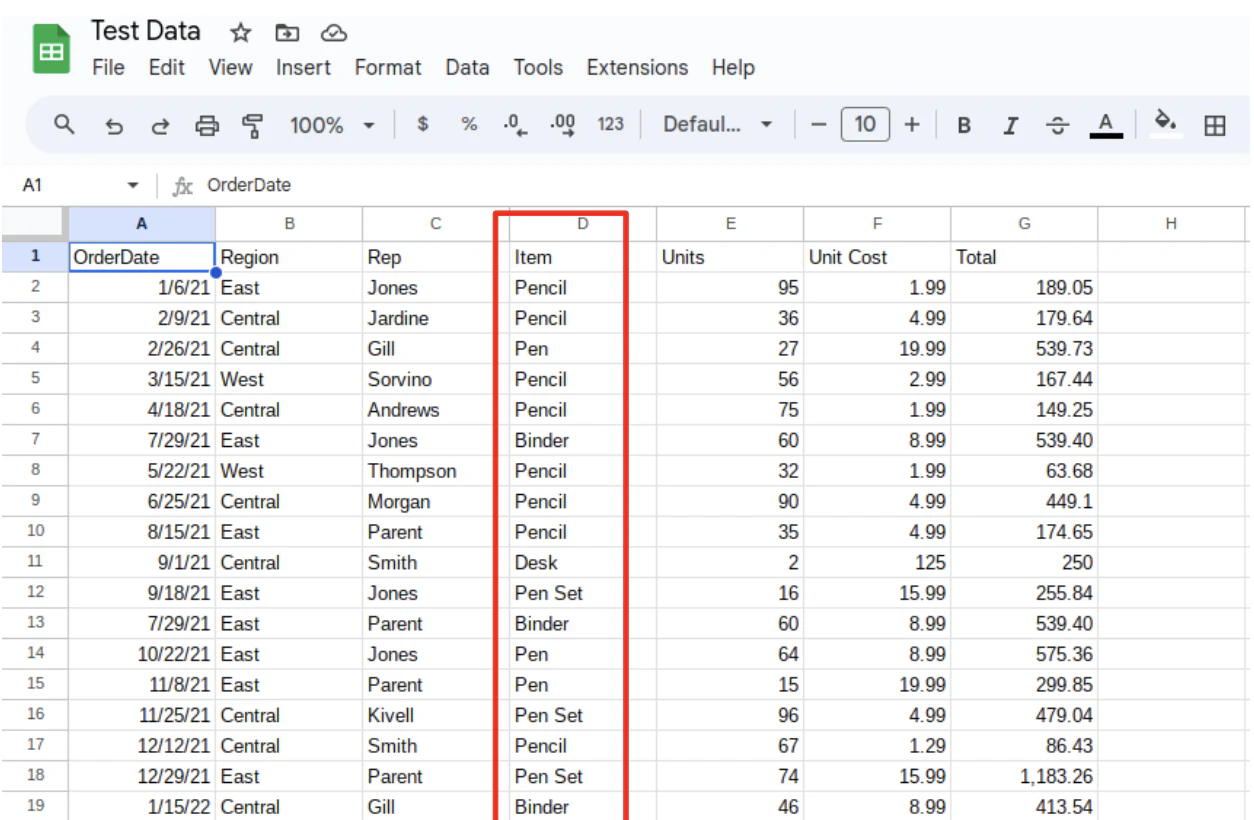Click the select-all corner box
1254x820 pixels.
click(35, 224)
